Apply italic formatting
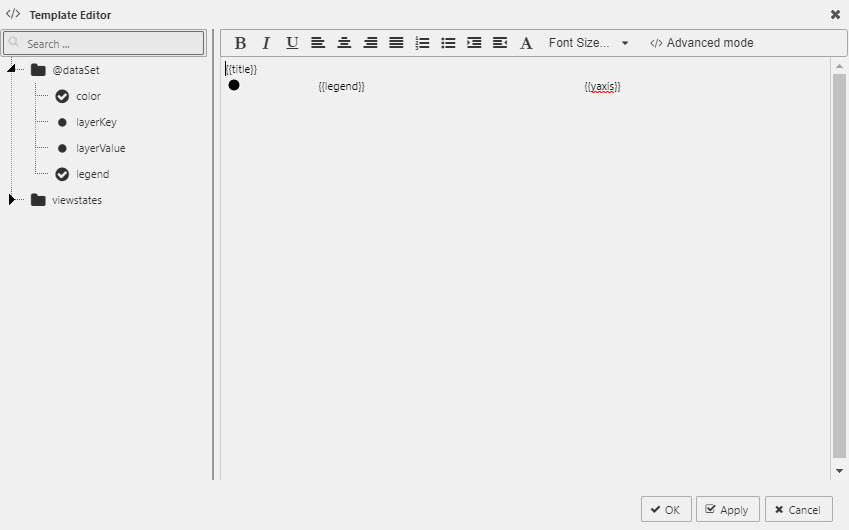The height and width of the screenshot is (530, 849). coord(266,43)
